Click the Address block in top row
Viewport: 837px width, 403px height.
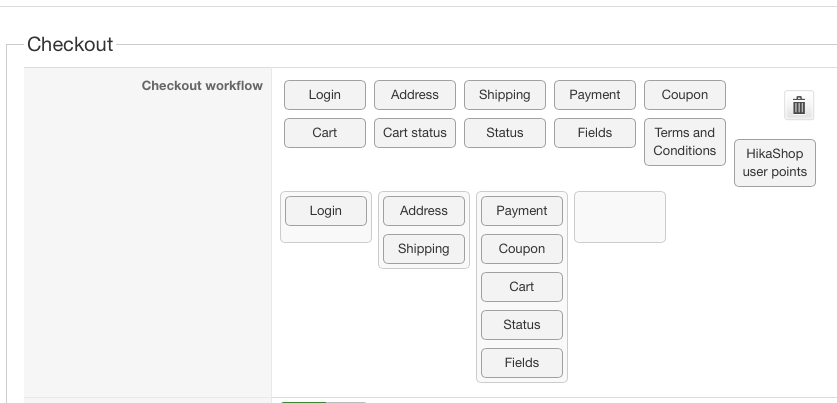coord(415,95)
